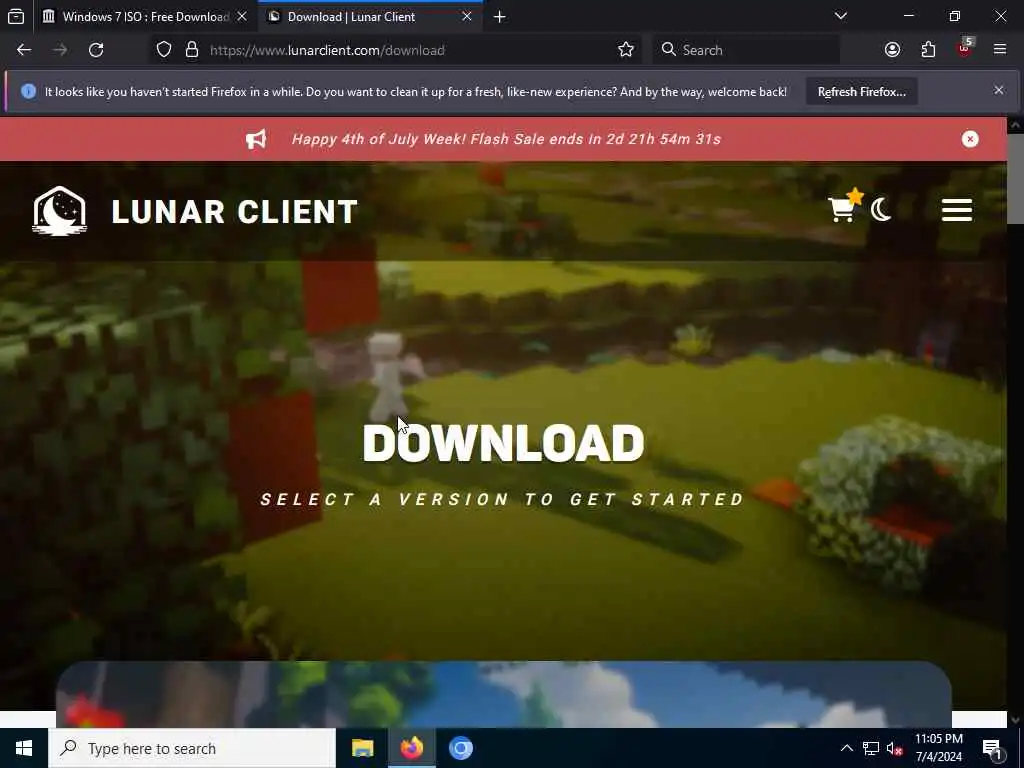This screenshot has width=1024, height=768.
Task: Click the page vertical scrollbar thumb
Action: (1015, 178)
